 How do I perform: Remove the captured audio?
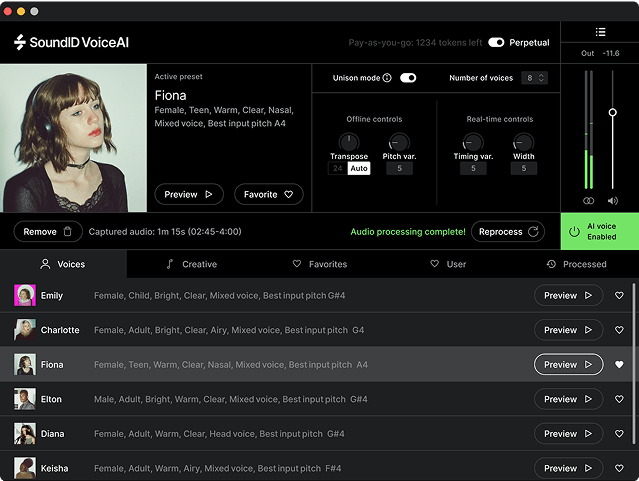coord(48,232)
